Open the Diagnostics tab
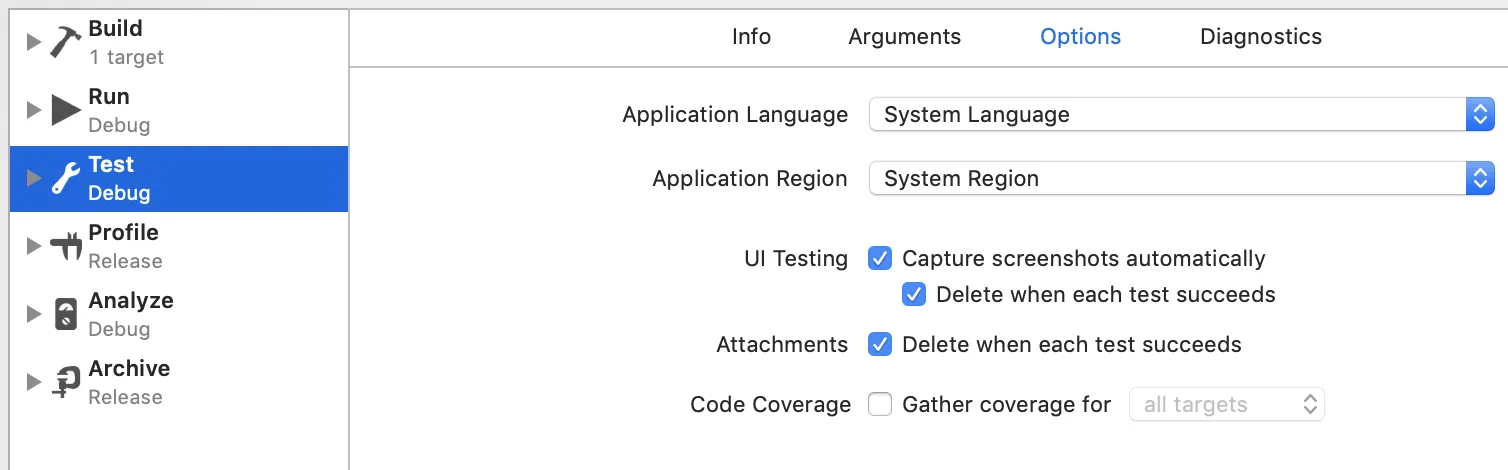 tap(1260, 37)
